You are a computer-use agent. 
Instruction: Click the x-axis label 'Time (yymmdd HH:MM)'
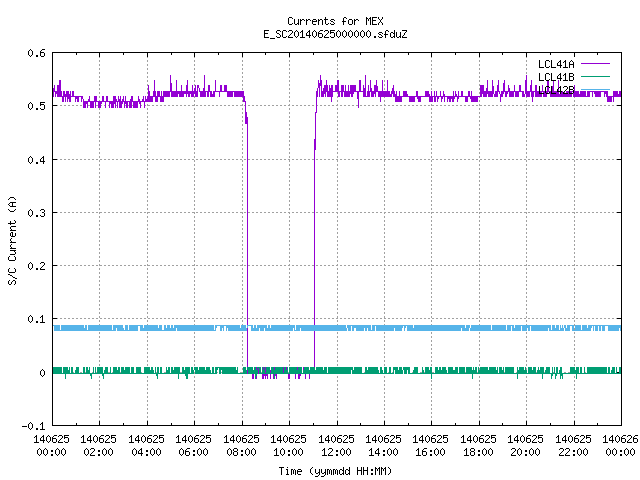(x=335, y=471)
